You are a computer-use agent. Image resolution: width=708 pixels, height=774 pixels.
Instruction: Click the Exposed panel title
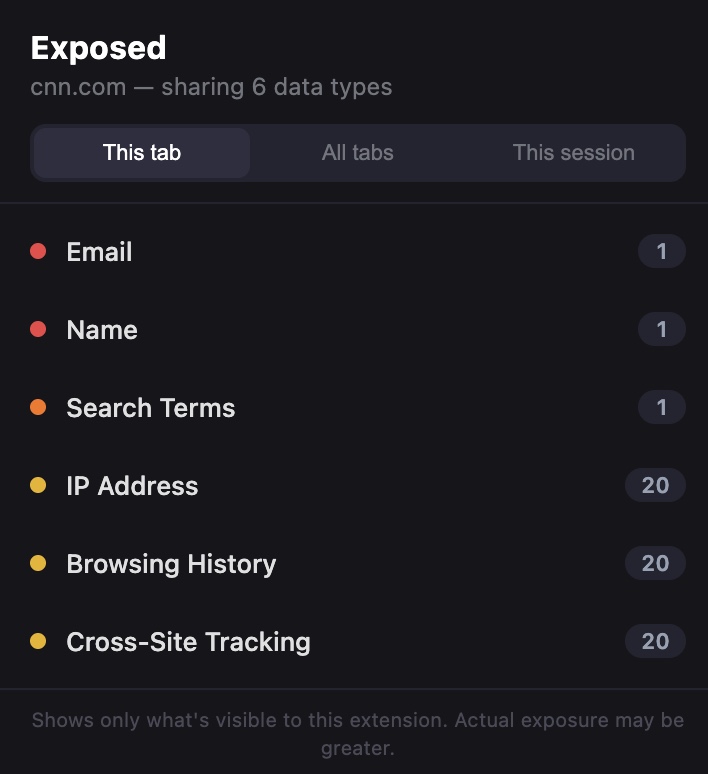[98, 48]
